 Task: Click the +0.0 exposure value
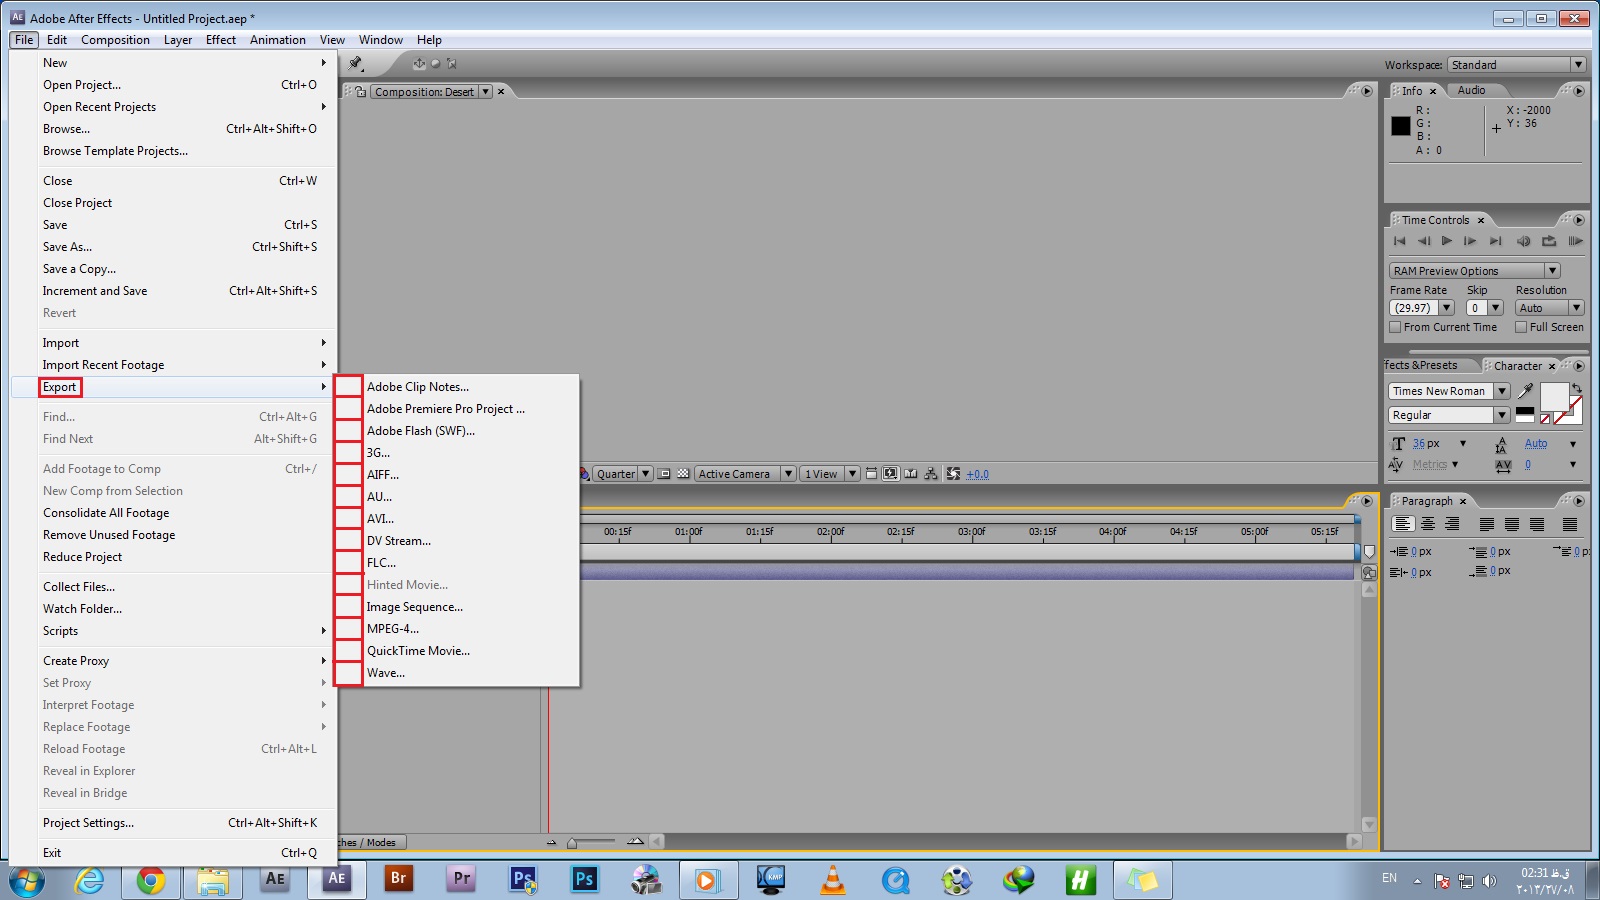pos(978,474)
